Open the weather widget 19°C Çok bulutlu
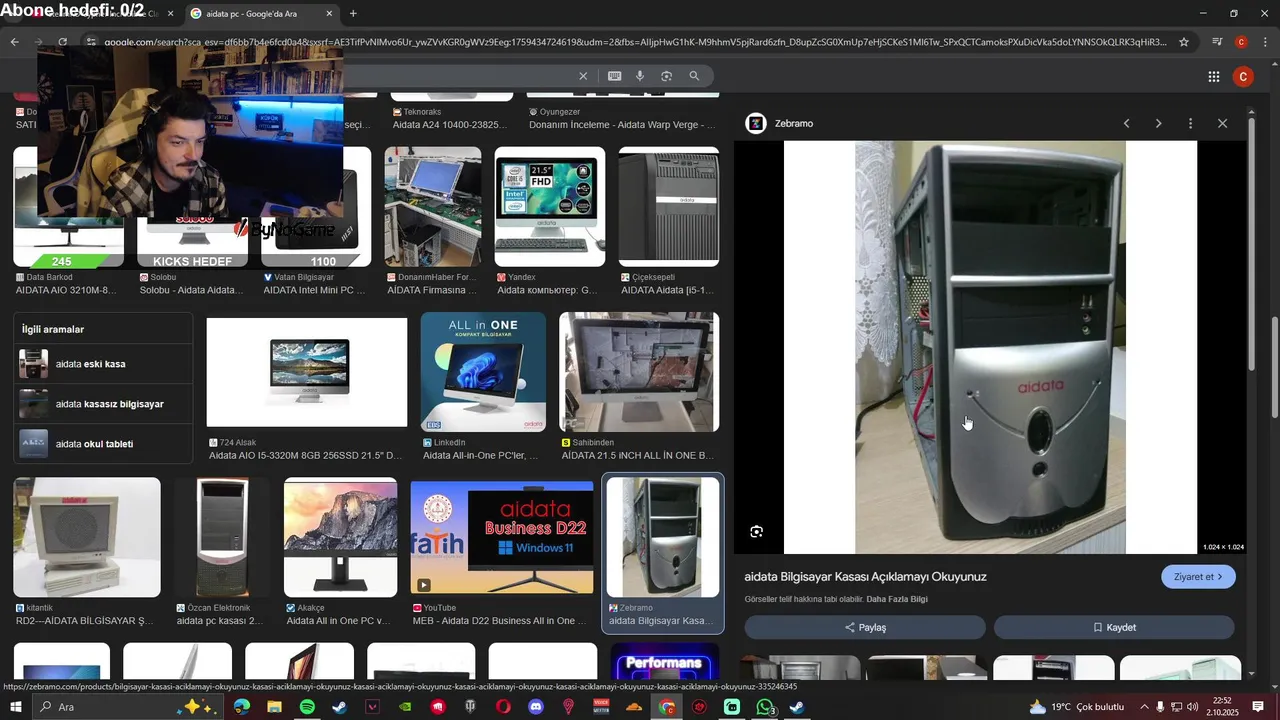The image size is (1280, 720). click(1075, 707)
